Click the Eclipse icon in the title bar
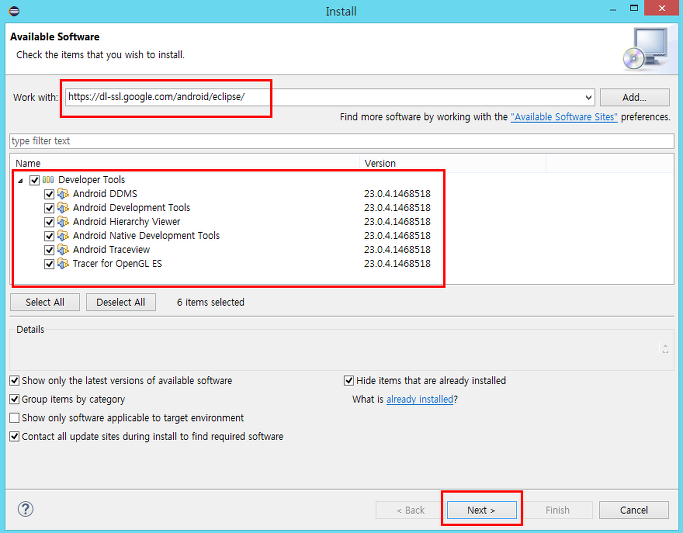 coord(14,11)
